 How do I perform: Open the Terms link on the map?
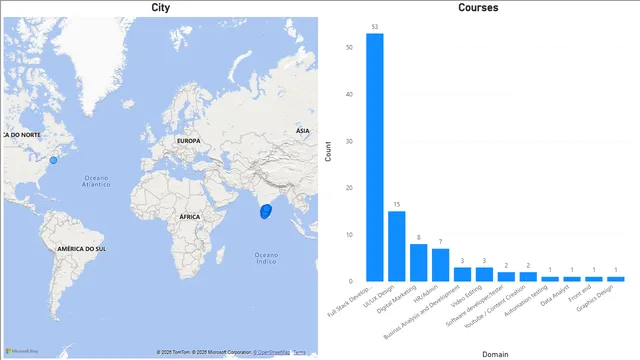(299, 352)
